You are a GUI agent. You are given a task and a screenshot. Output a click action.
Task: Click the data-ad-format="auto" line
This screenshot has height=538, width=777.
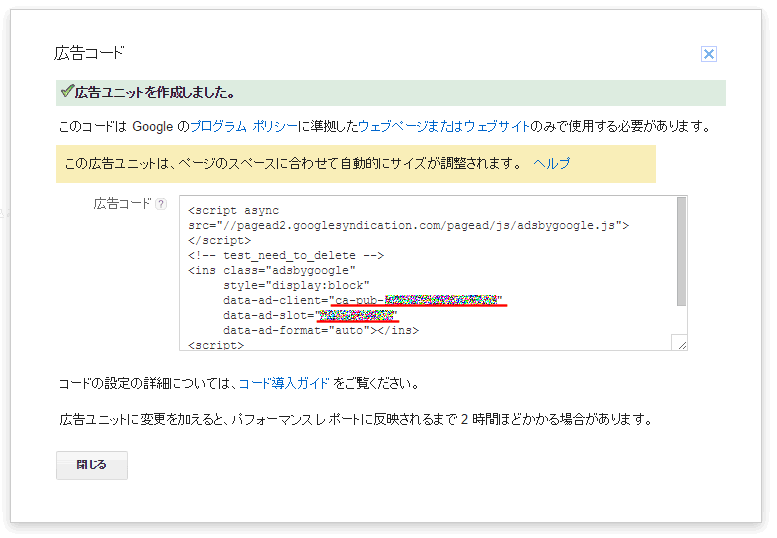pos(320,330)
